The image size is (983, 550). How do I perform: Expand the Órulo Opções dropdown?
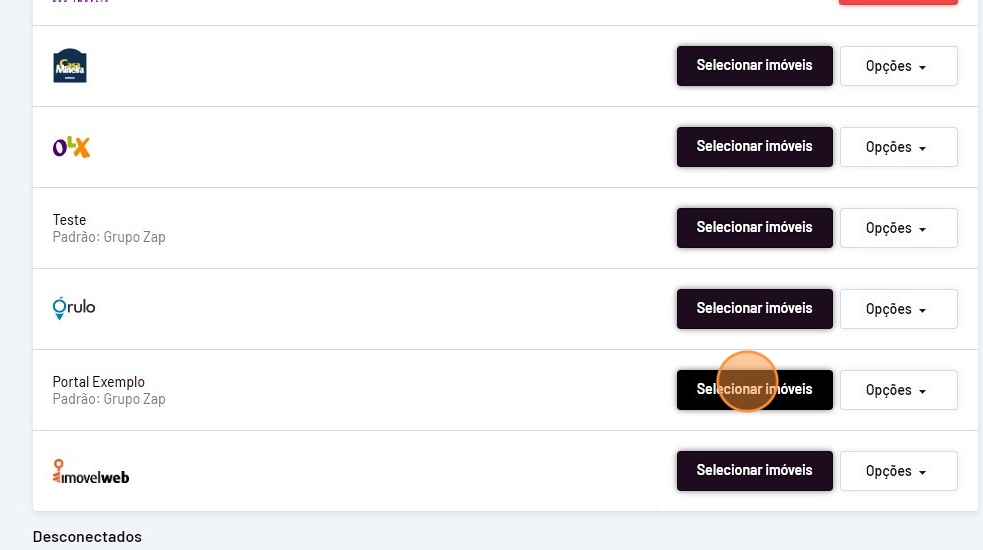click(898, 309)
